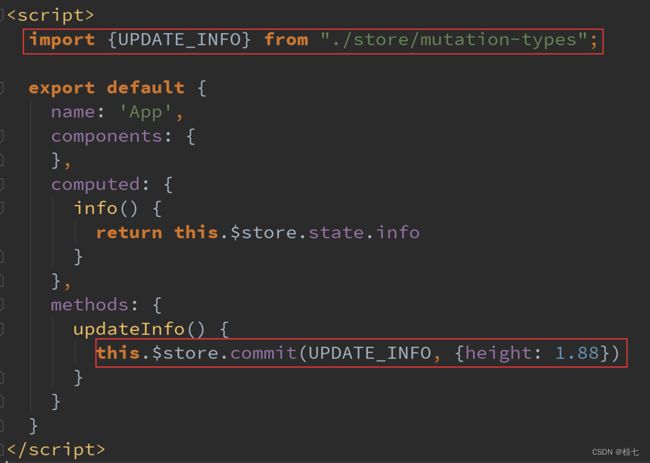
Task: Collapse the components block fold marker
Action: [x=3, y=136]
